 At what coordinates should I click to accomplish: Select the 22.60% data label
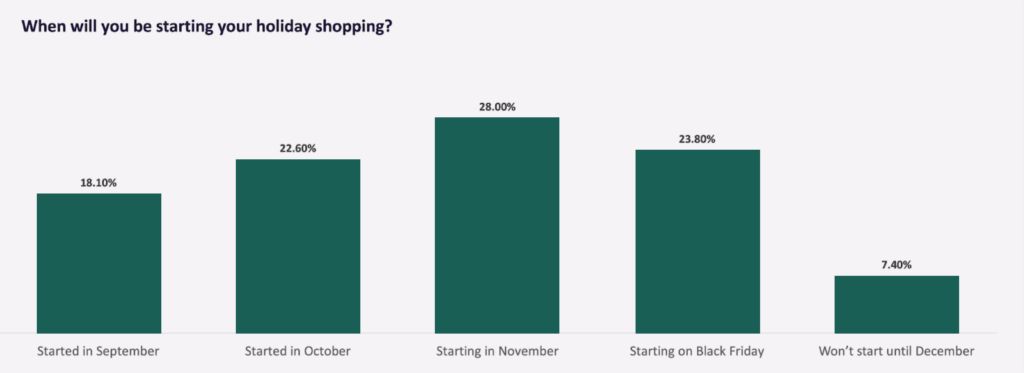pyautogui.click(x=298, y=148)
